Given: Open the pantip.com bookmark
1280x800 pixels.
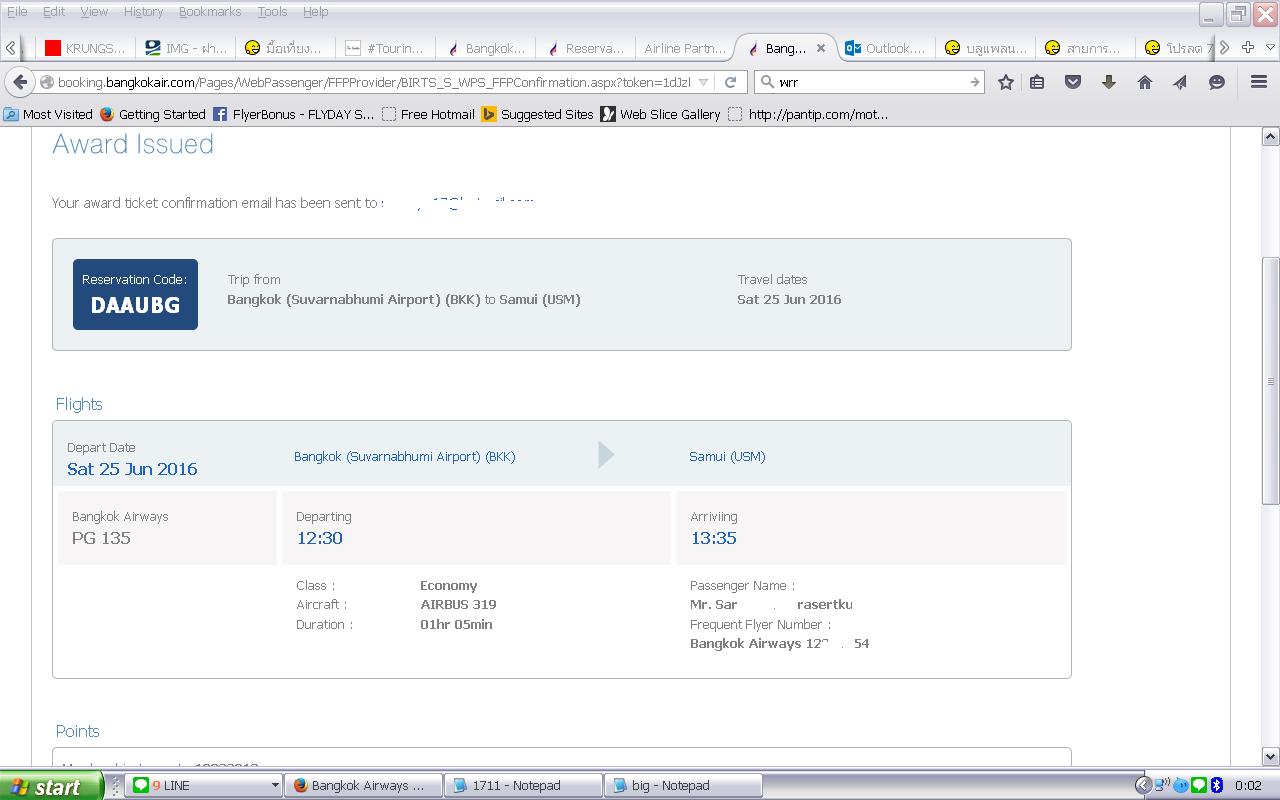Looking at the screenshot, I should coord(808,114).
